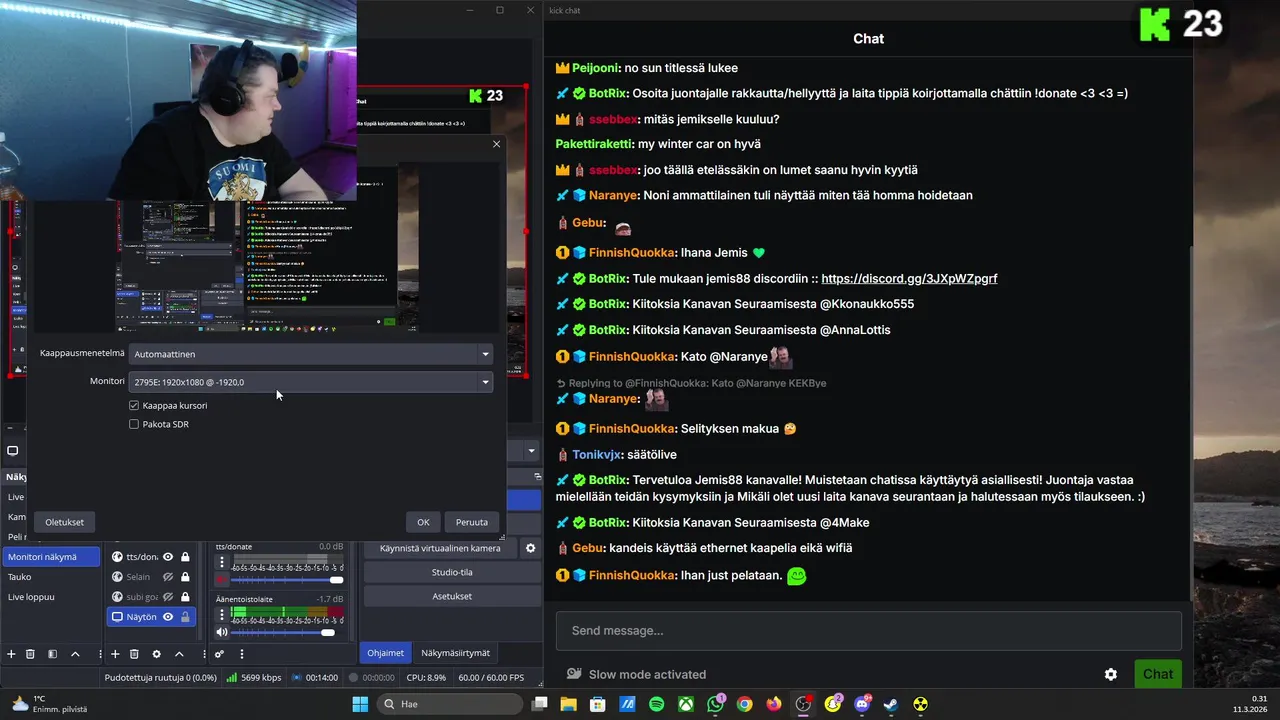The height and width of the screenshot is (720, 1280).
Task: Confirm the dialog with OK
Action: point(423,522)
